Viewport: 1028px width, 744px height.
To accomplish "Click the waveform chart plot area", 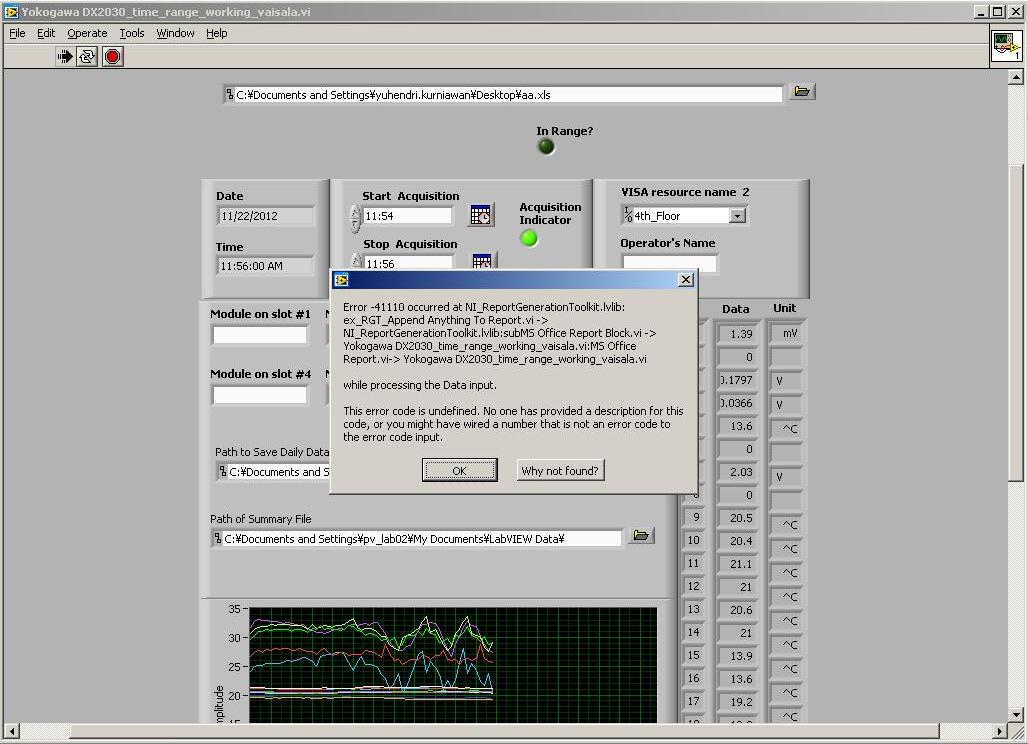I will (453, 665).
